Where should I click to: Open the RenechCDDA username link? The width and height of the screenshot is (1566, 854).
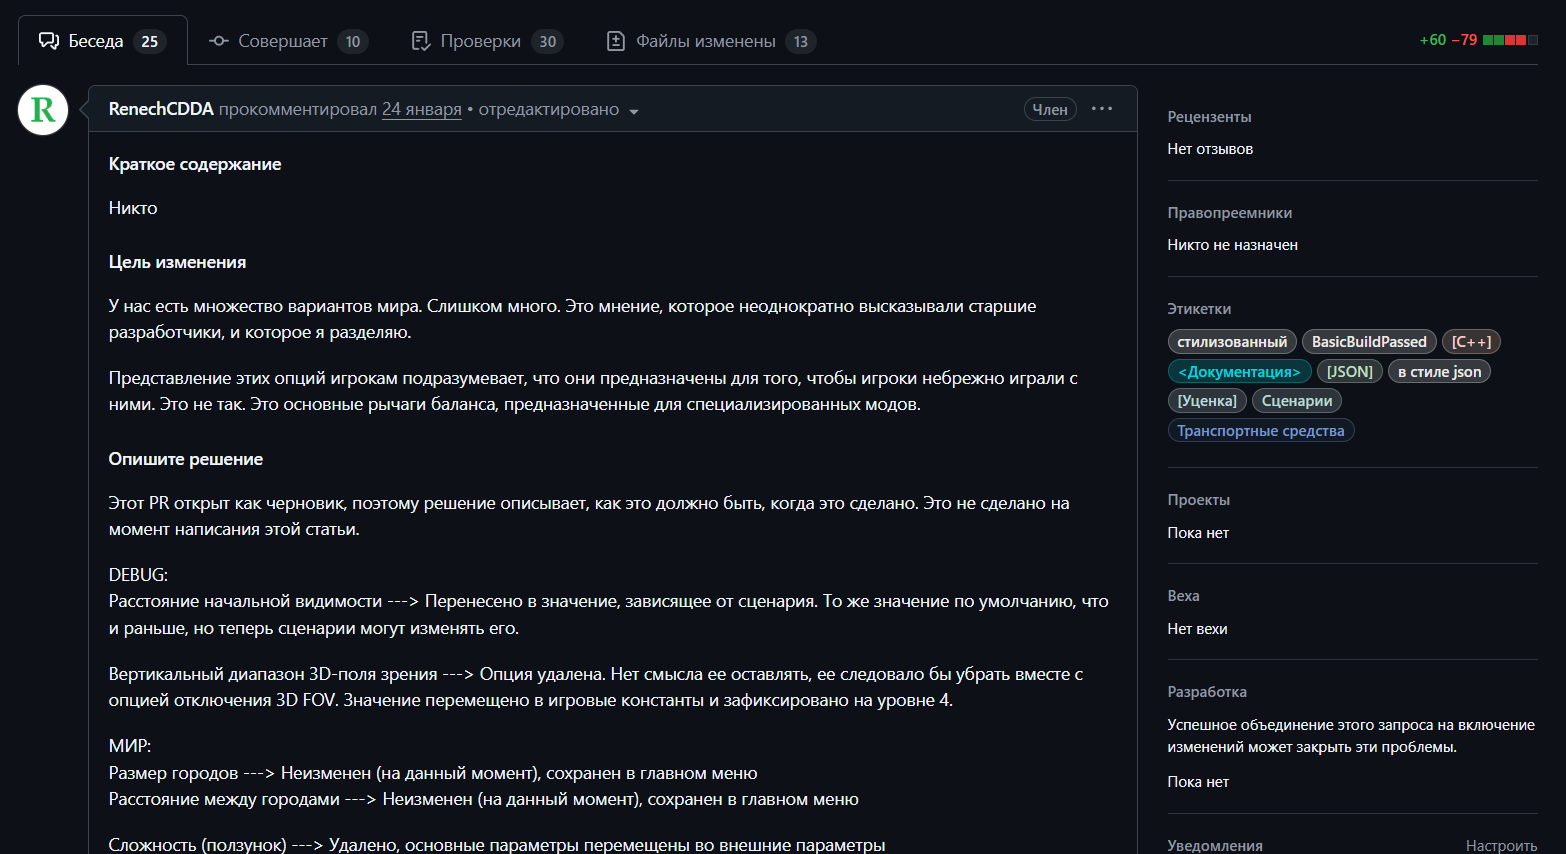(161, 109)
